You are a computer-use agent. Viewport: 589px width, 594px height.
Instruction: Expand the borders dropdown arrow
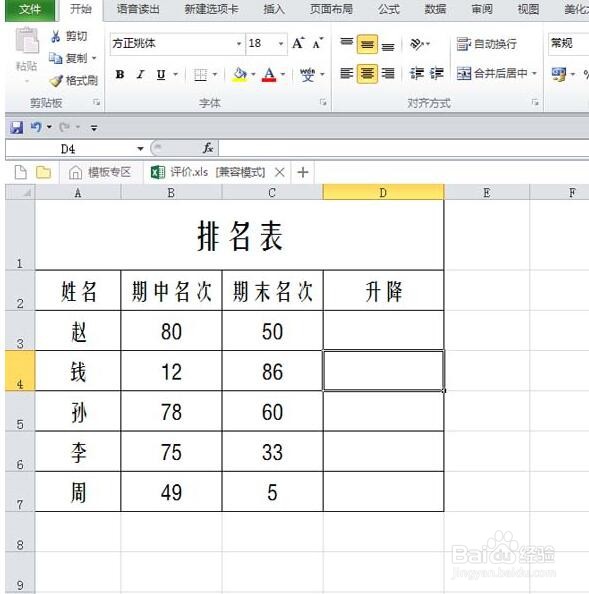point(215,74)
